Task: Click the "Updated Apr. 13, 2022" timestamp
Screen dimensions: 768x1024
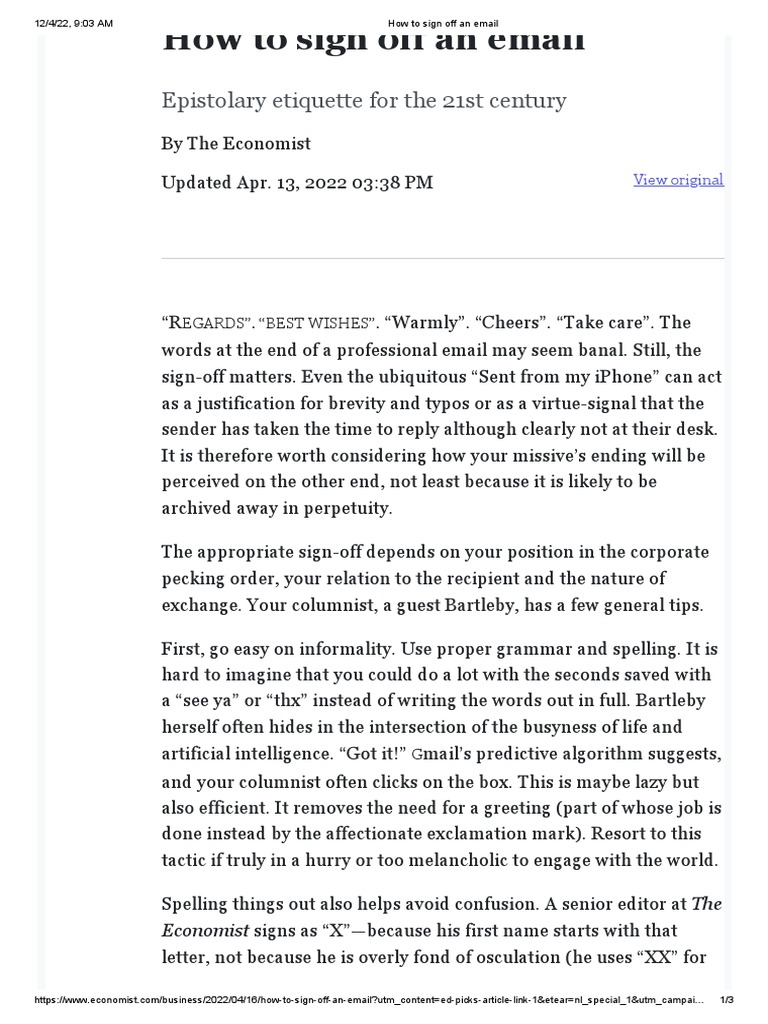Action: coord(297,182)
